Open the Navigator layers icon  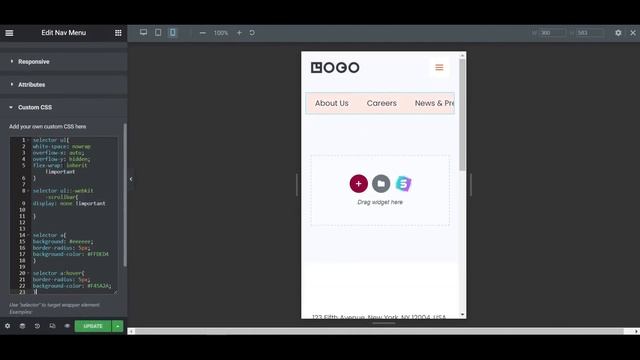22,326
